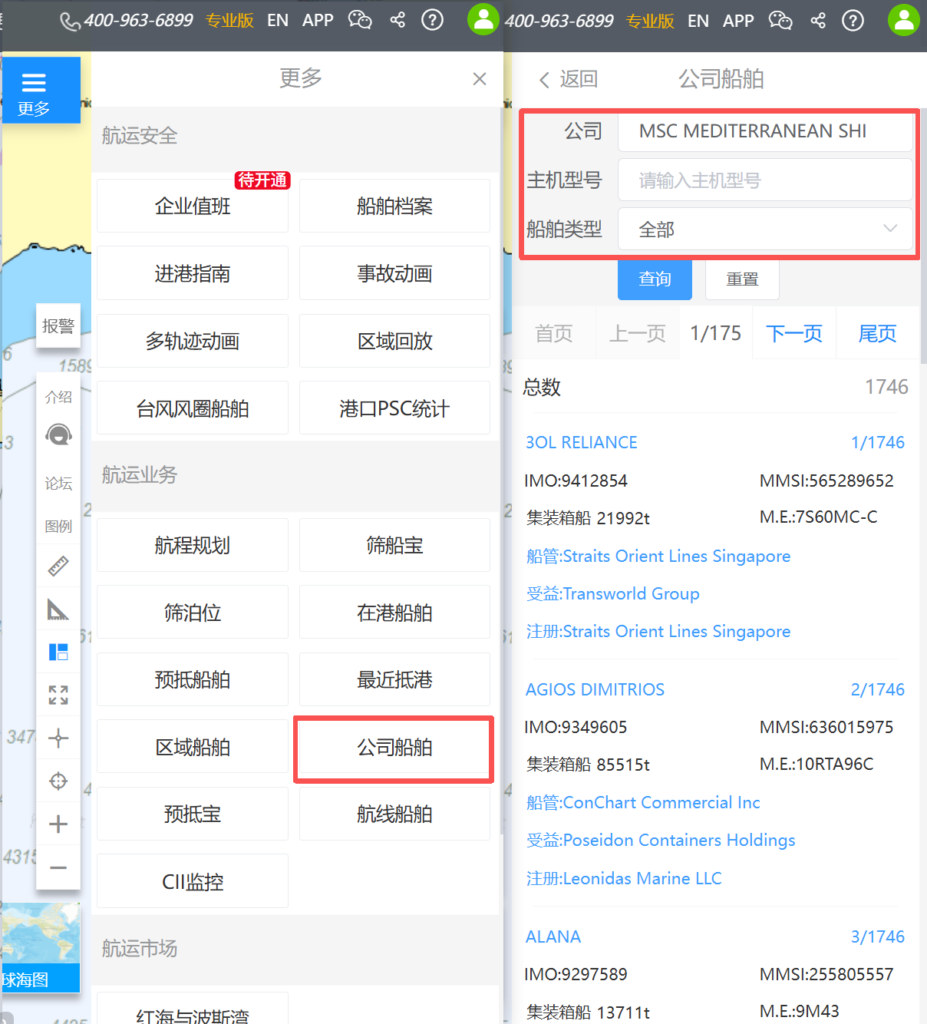
Task: Click the 重置 reset button
Action: click(x=742, y=279)
